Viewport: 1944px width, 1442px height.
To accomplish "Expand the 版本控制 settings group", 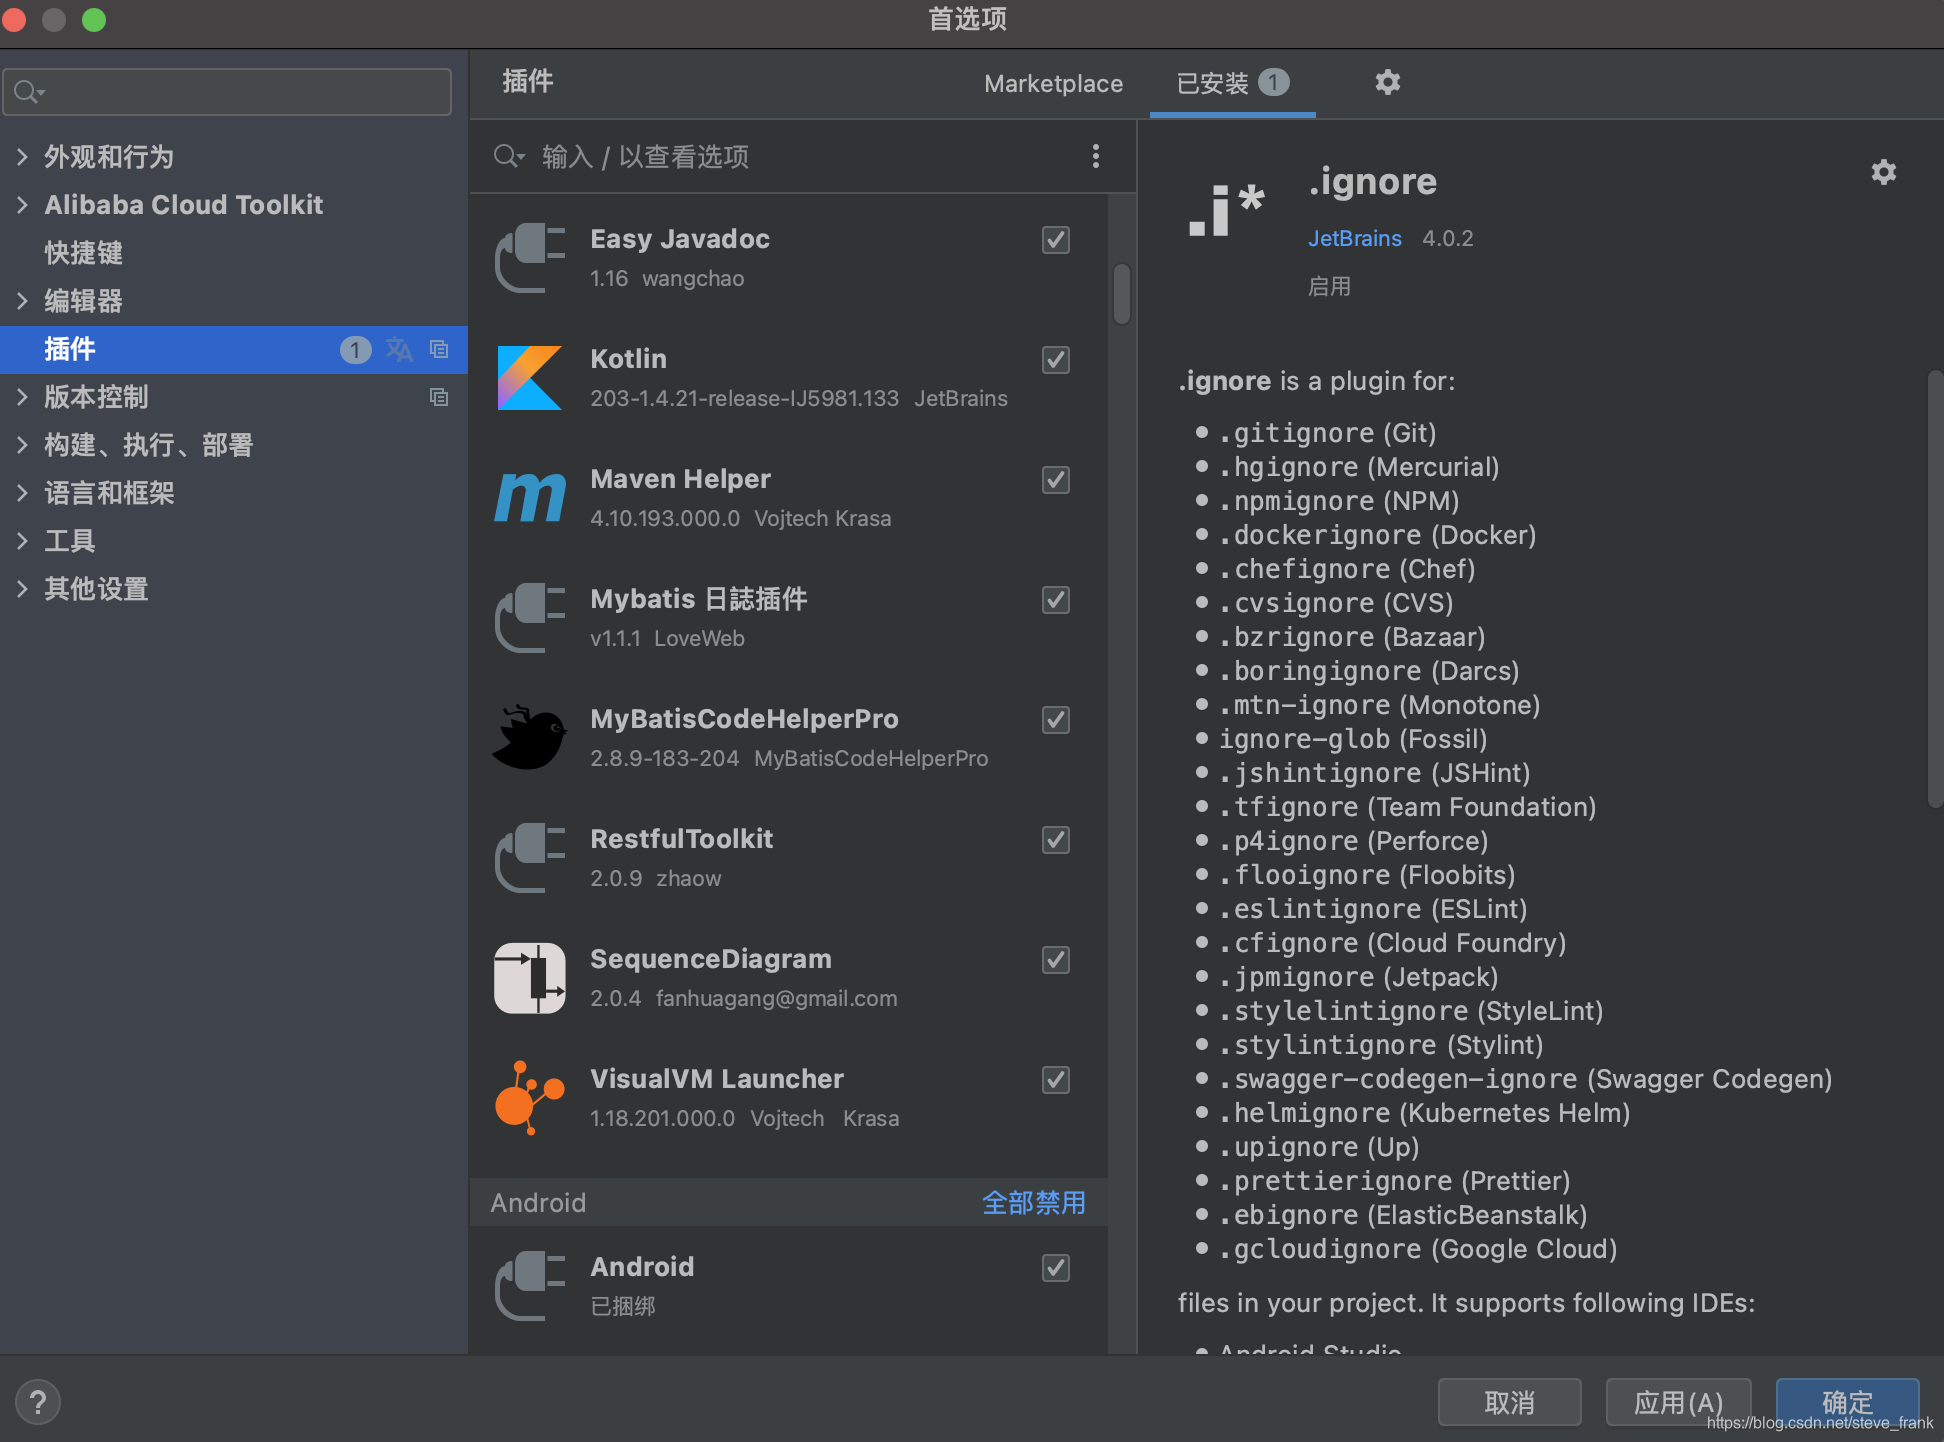I will [22, 397].
